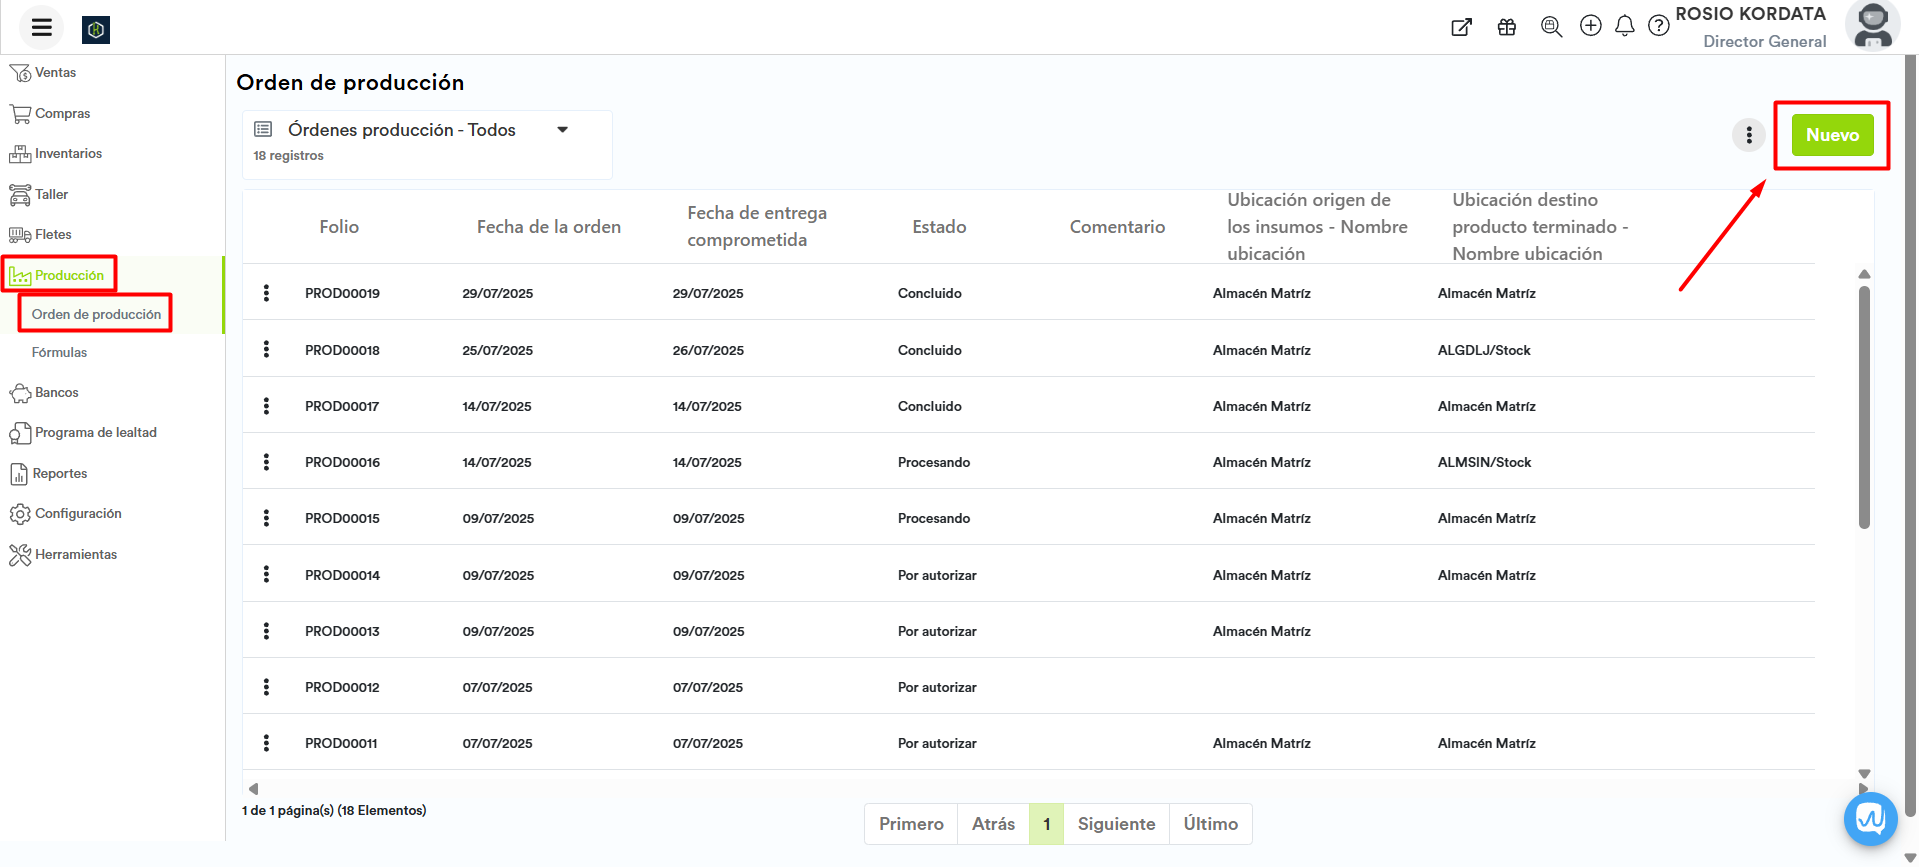This screenshot has height=867, width=1919.
Task: Open the chat bubble widget
Action: [1870, 819]
